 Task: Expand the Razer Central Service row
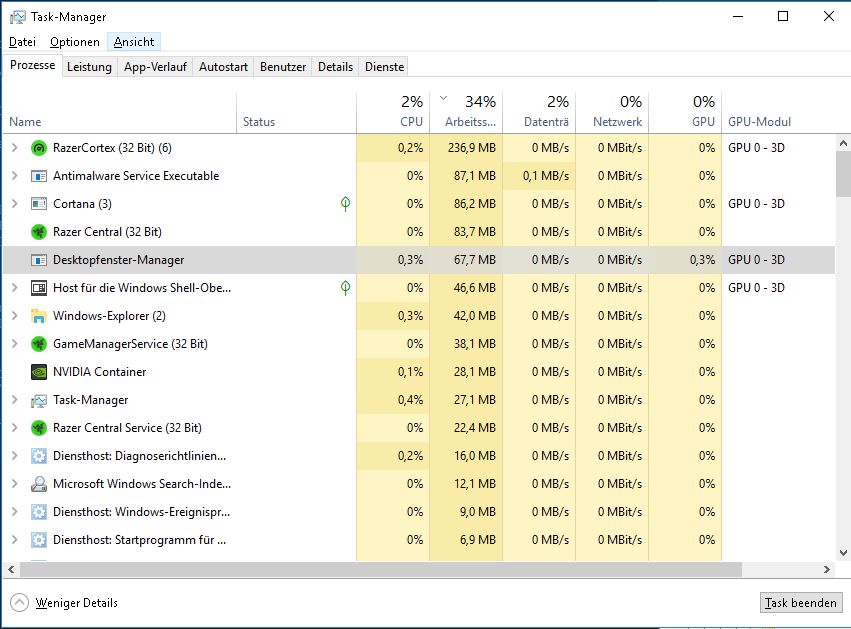point(15,428)
